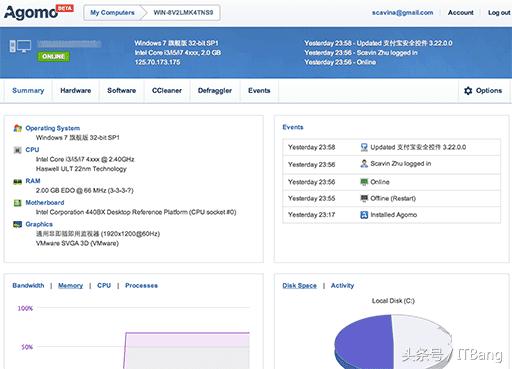
Task: Select the disk Activity view
Action: (342, 286)
